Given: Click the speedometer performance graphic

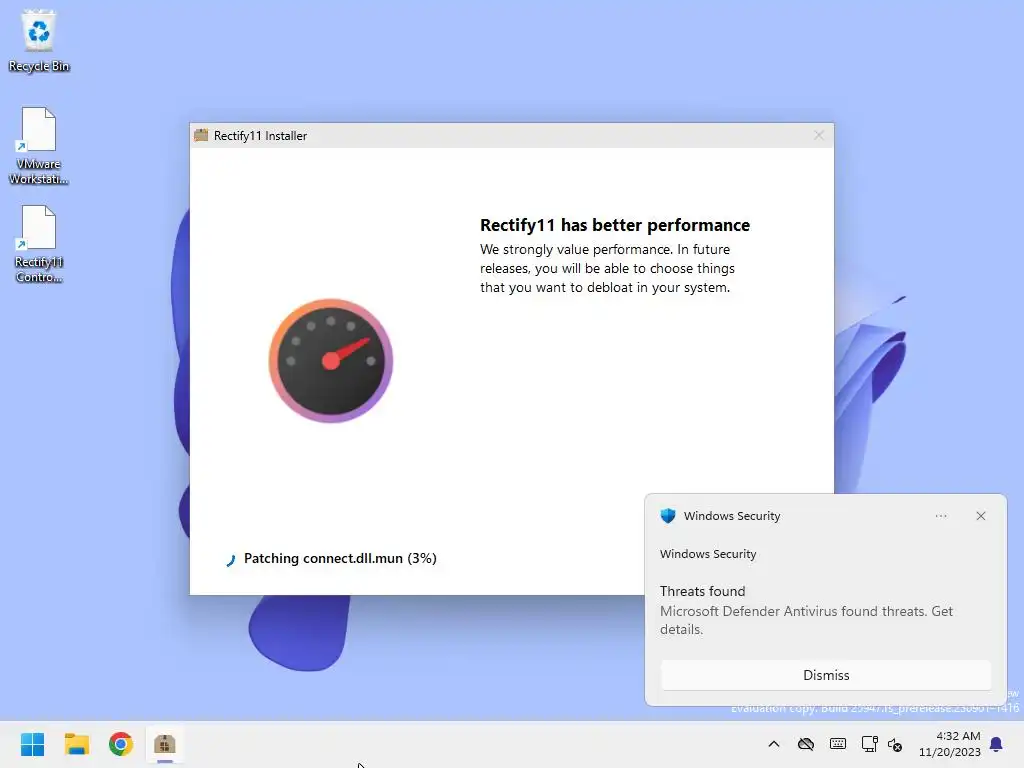Looking at the screenshot, I should point(331,360).
